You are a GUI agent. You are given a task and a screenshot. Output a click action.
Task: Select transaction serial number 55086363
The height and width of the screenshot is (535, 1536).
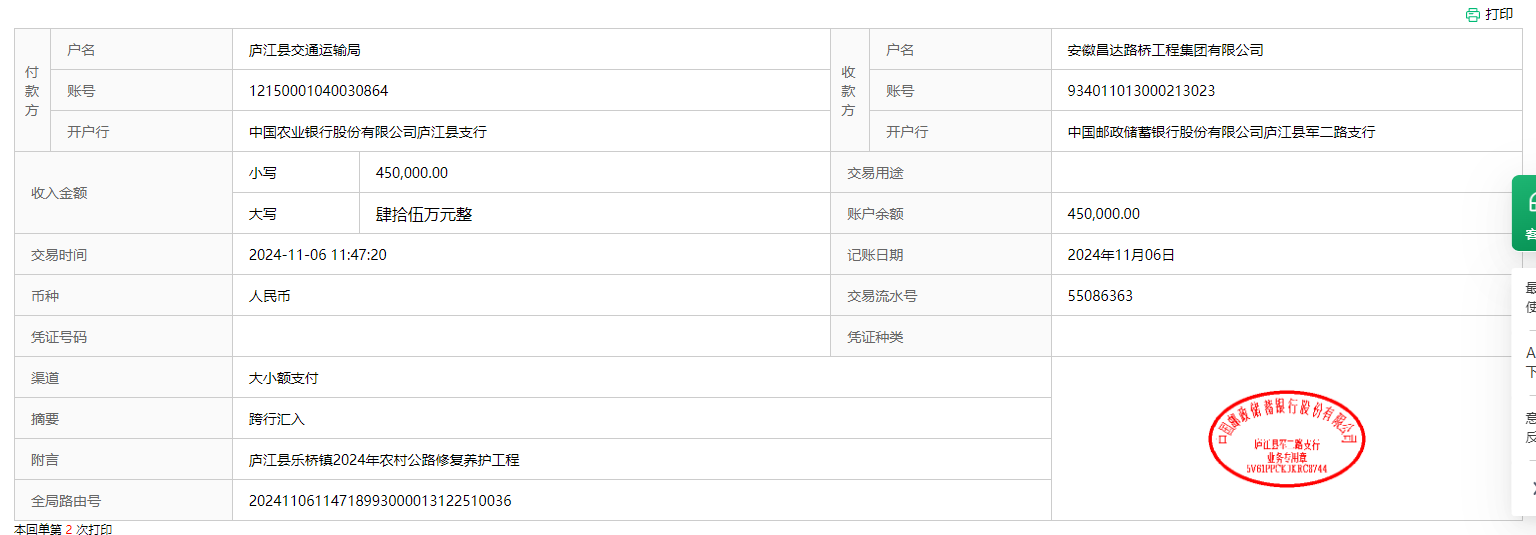click(1100, 296)
